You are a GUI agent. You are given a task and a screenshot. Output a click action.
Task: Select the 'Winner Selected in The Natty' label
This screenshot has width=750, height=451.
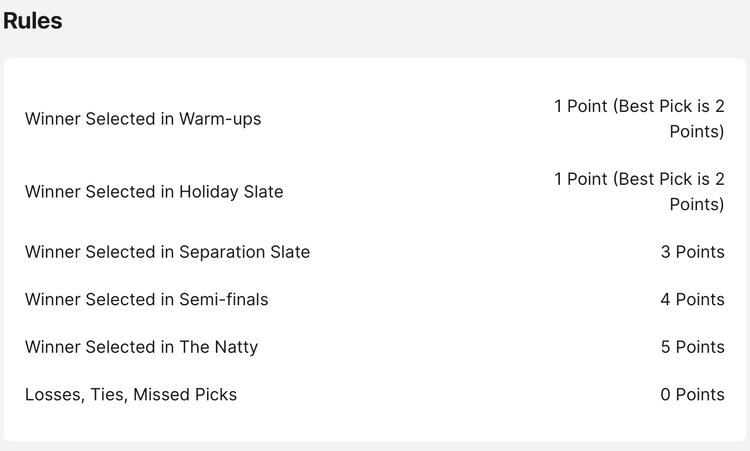141,347
